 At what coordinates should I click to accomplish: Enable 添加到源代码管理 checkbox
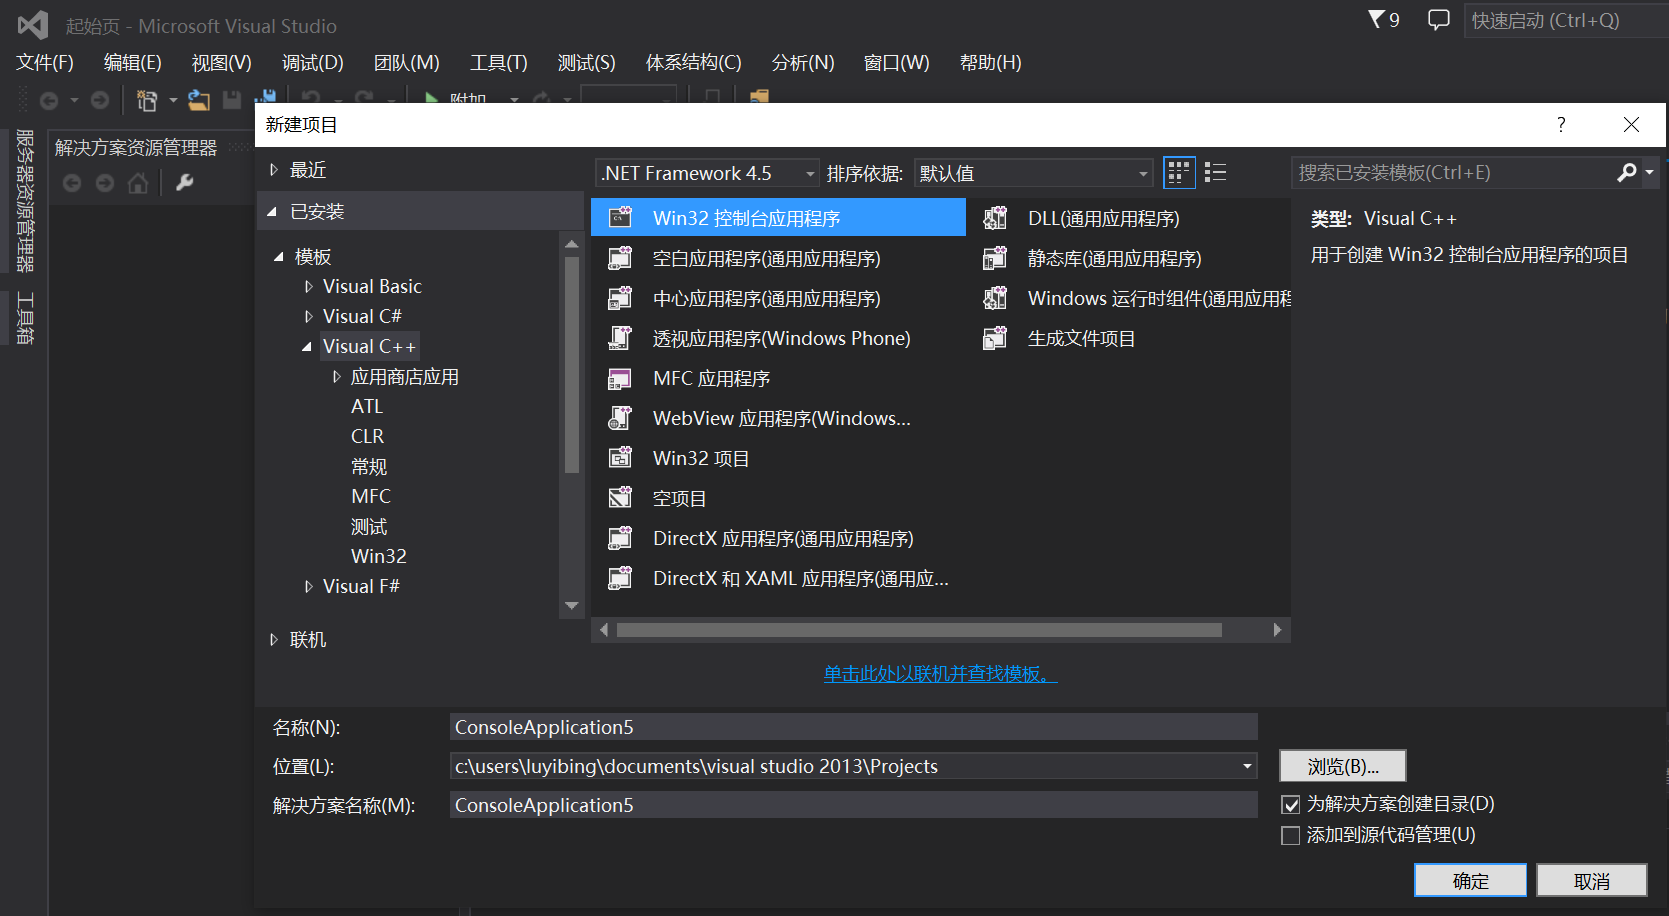coord(1291,835)
